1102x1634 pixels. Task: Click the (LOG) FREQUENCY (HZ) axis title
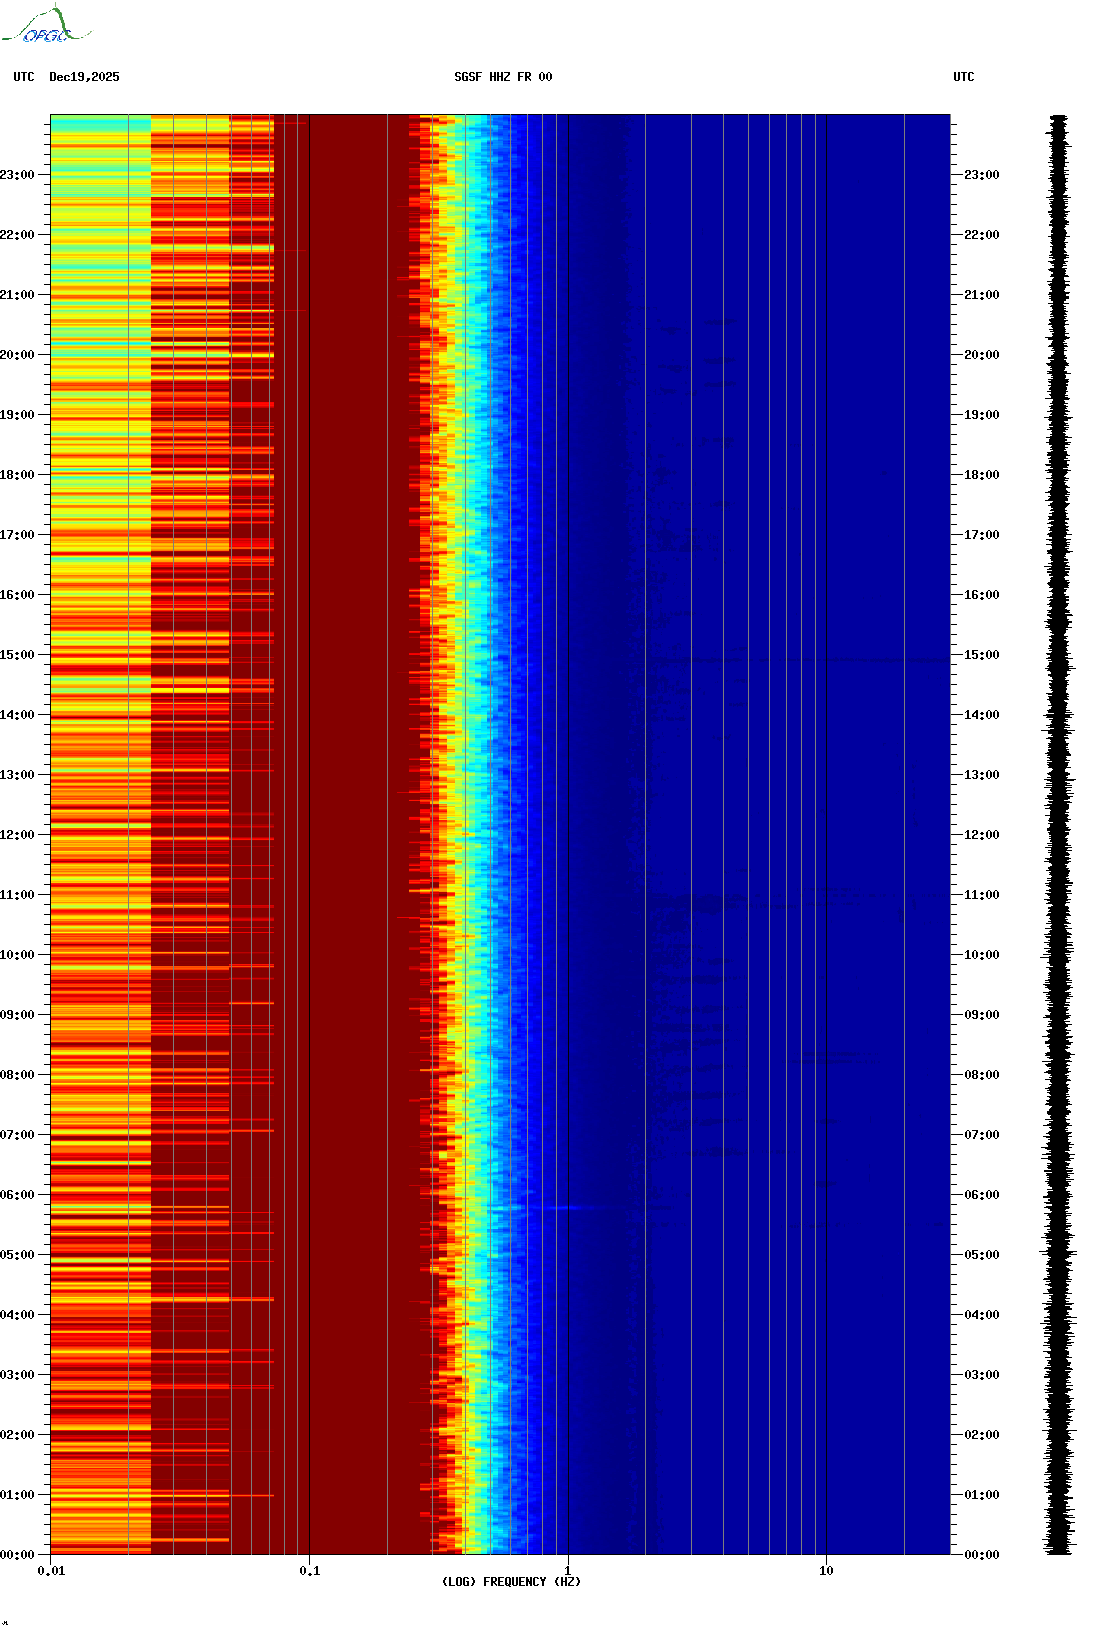pos(511,1582)
